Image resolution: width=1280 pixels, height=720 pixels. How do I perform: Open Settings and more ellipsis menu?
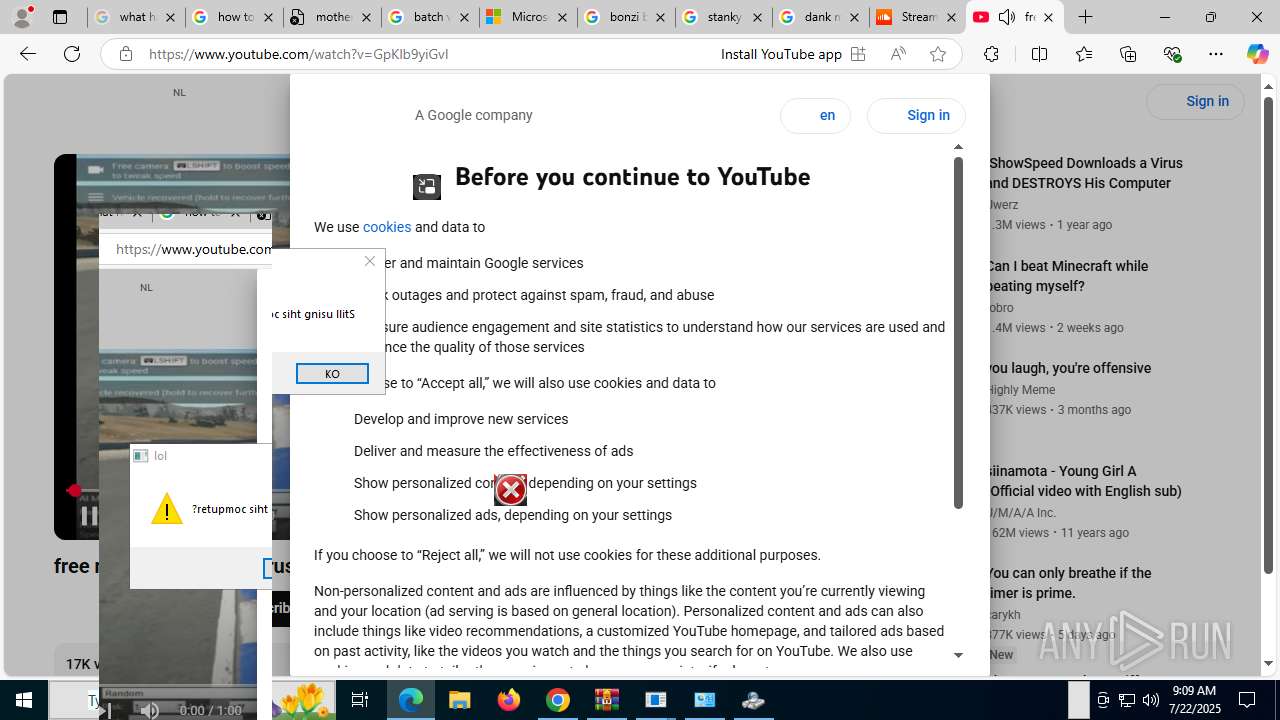(1216, 54)
